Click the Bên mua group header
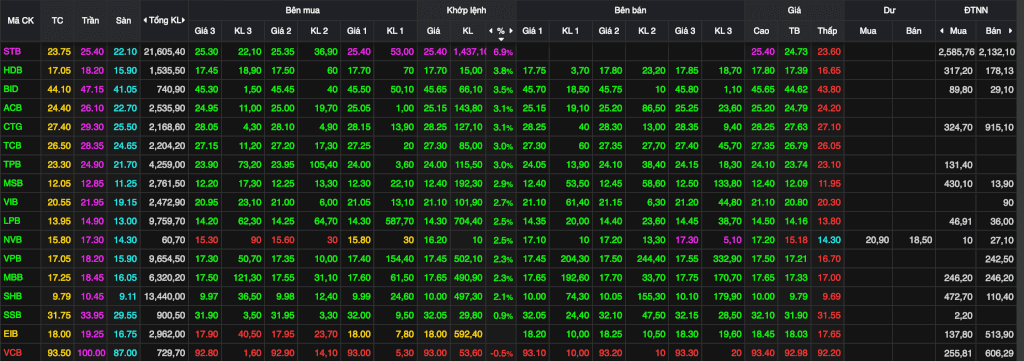The width and height of the screenshot is (1024, 361). [x=302, y=10]
